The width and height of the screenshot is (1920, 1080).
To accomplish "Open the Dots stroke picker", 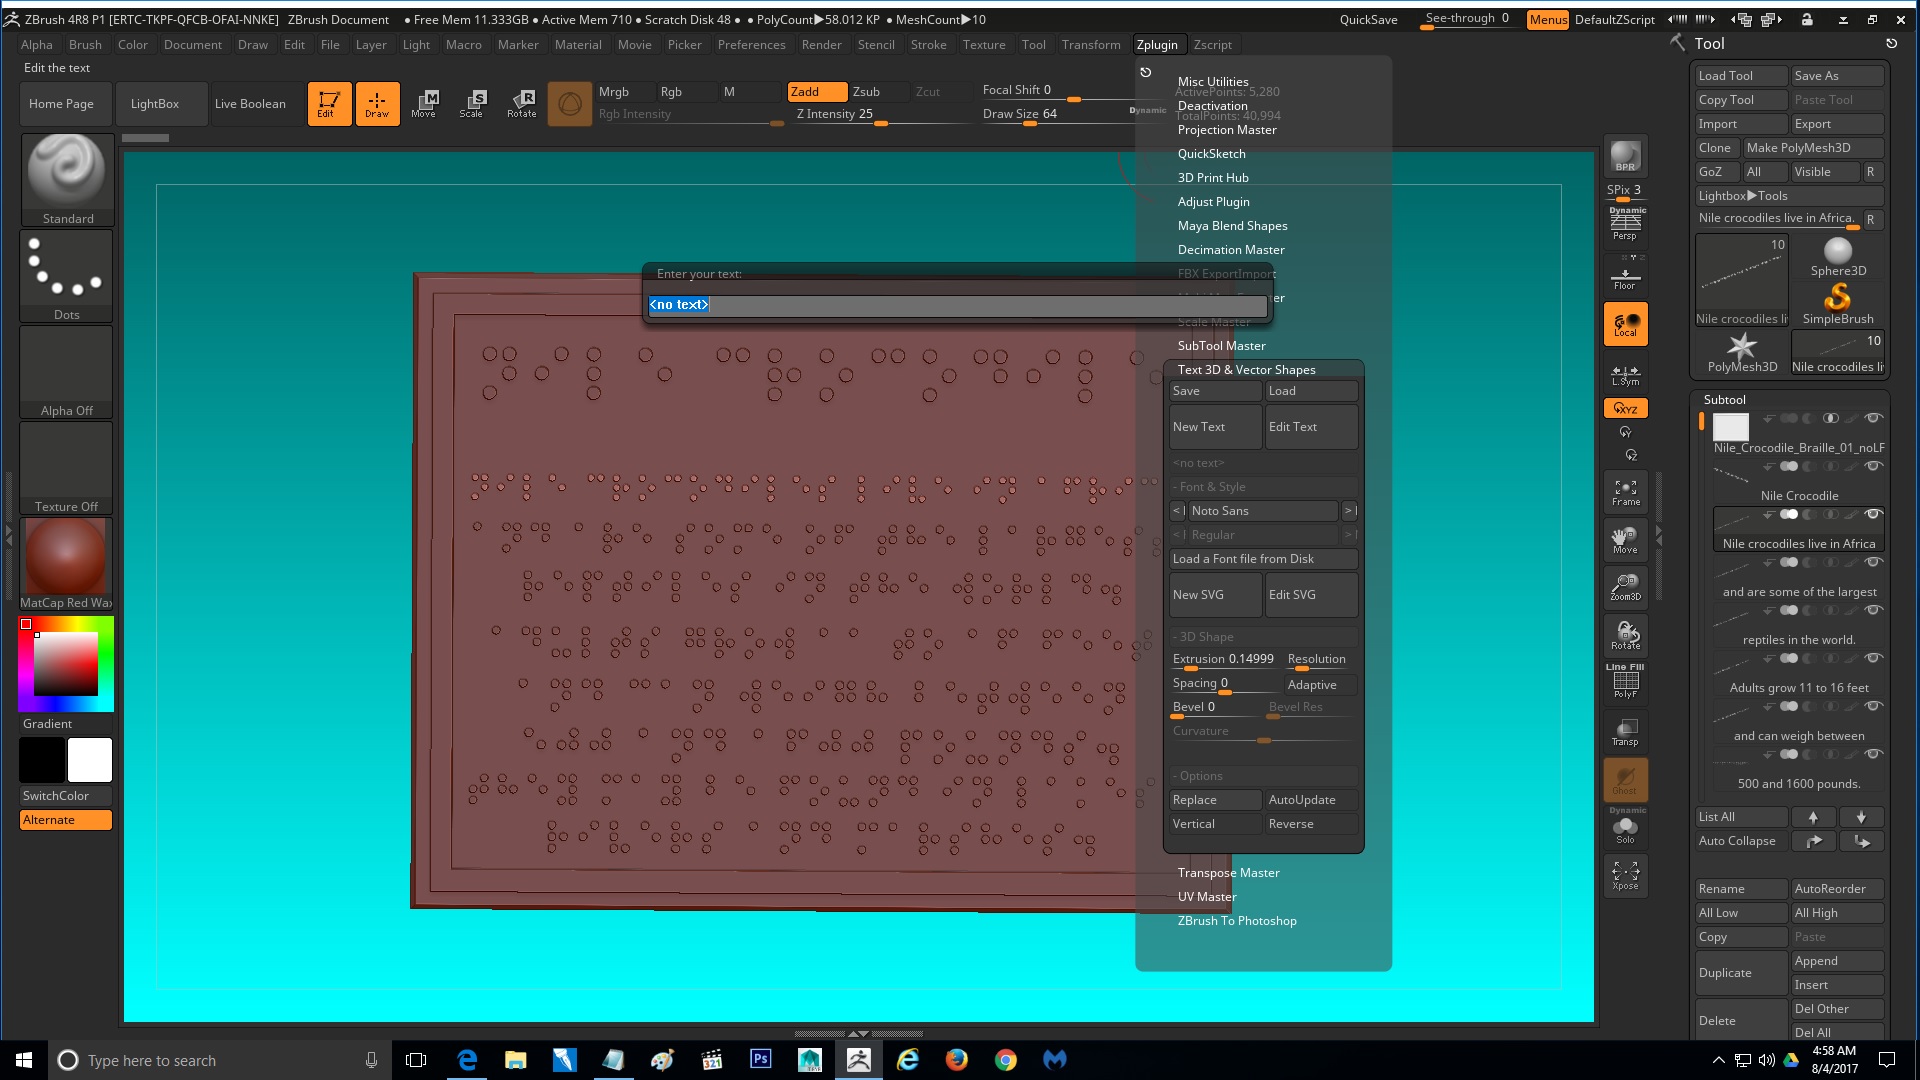I will pyautogui.click(x=67, y=275).
